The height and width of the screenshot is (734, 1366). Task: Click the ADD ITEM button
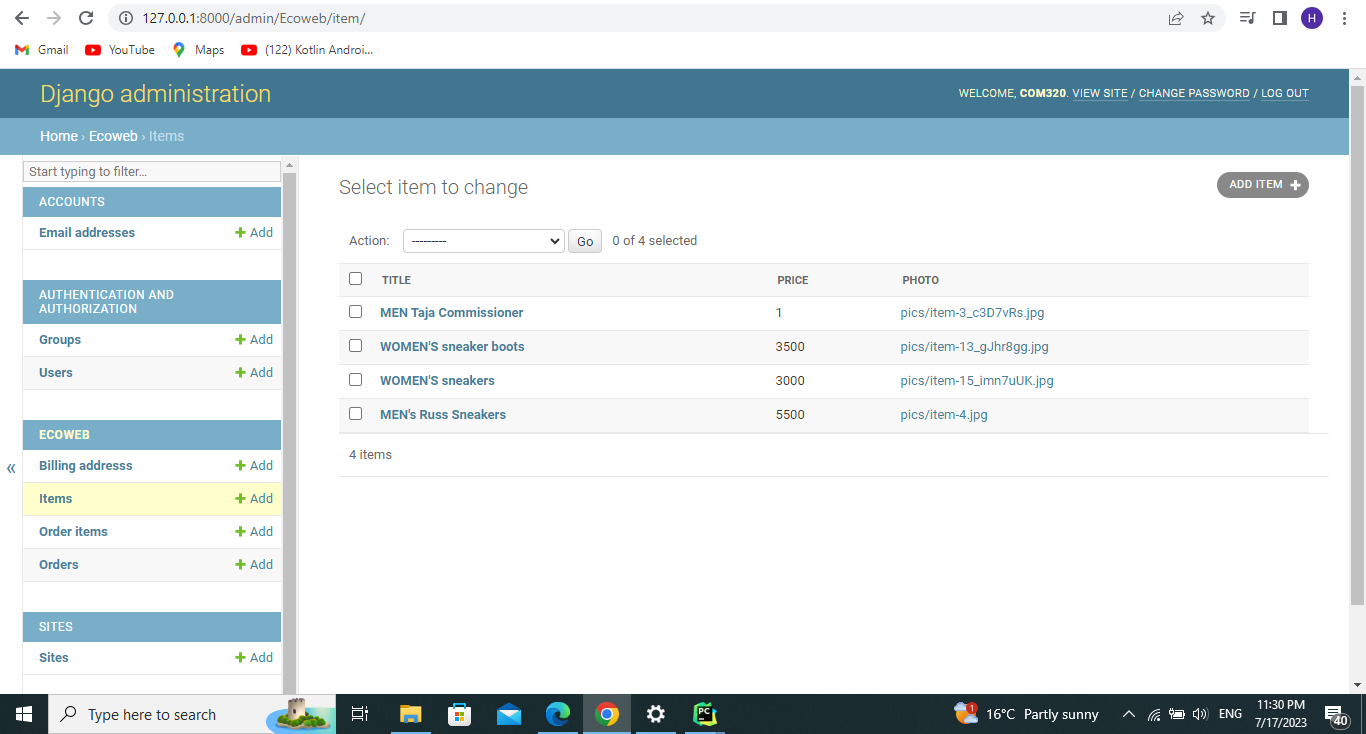click(x=1262, y=184)
